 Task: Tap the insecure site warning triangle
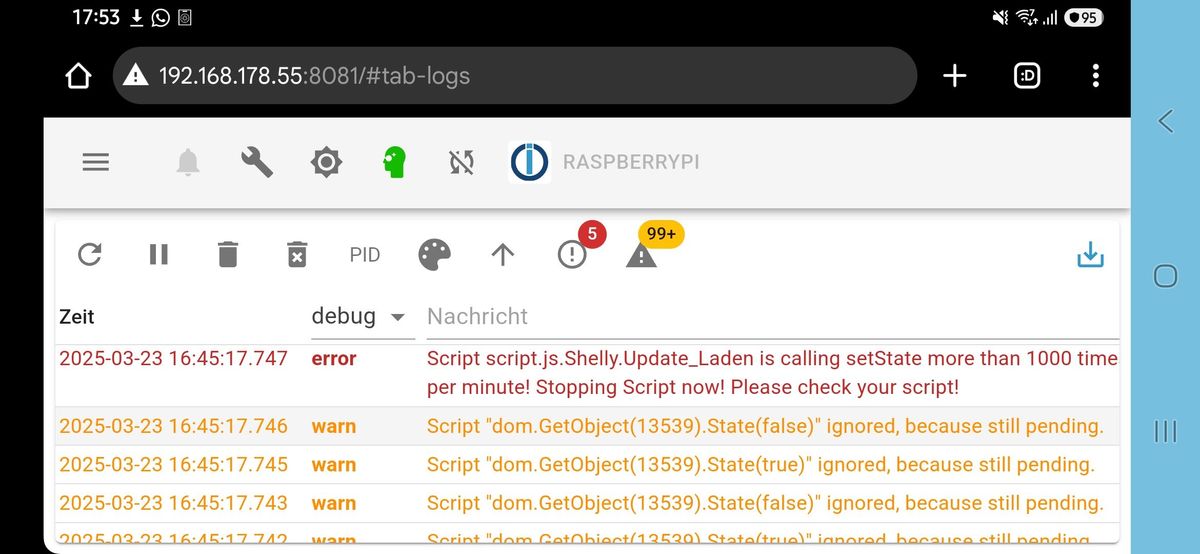(136, 76)
